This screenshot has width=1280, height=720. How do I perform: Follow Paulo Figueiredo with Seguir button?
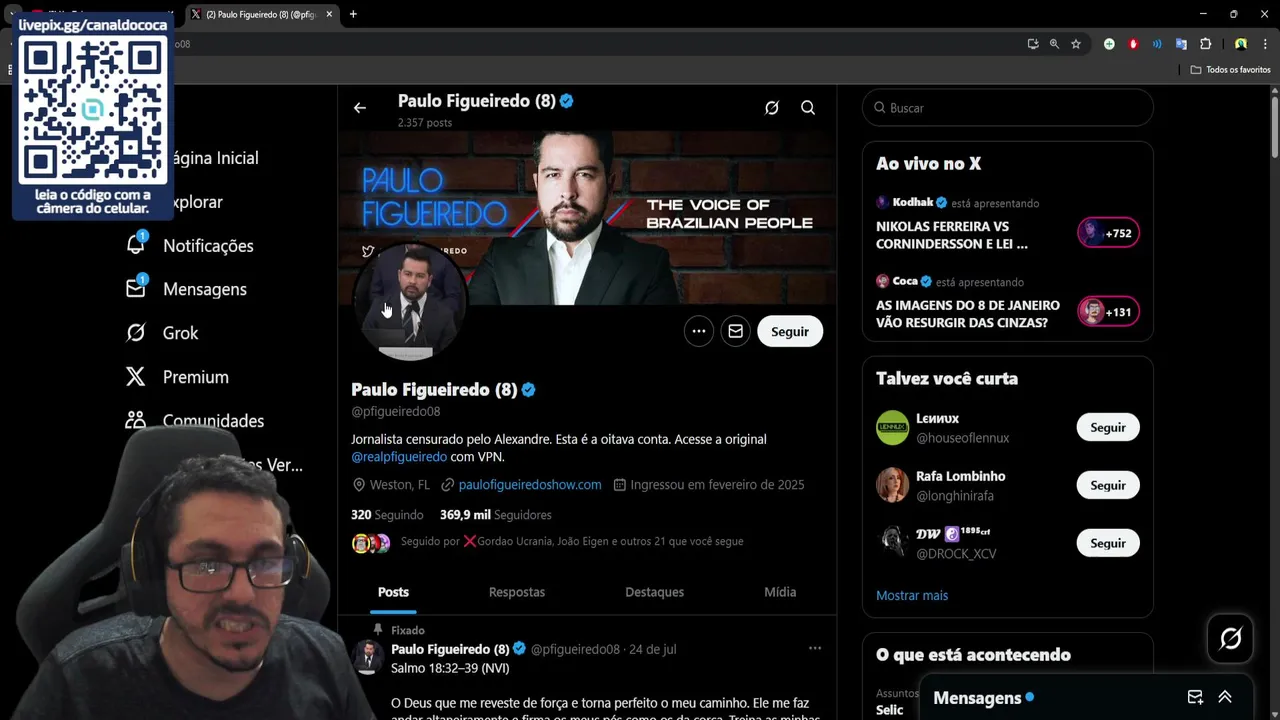click(x=790, y=332)
